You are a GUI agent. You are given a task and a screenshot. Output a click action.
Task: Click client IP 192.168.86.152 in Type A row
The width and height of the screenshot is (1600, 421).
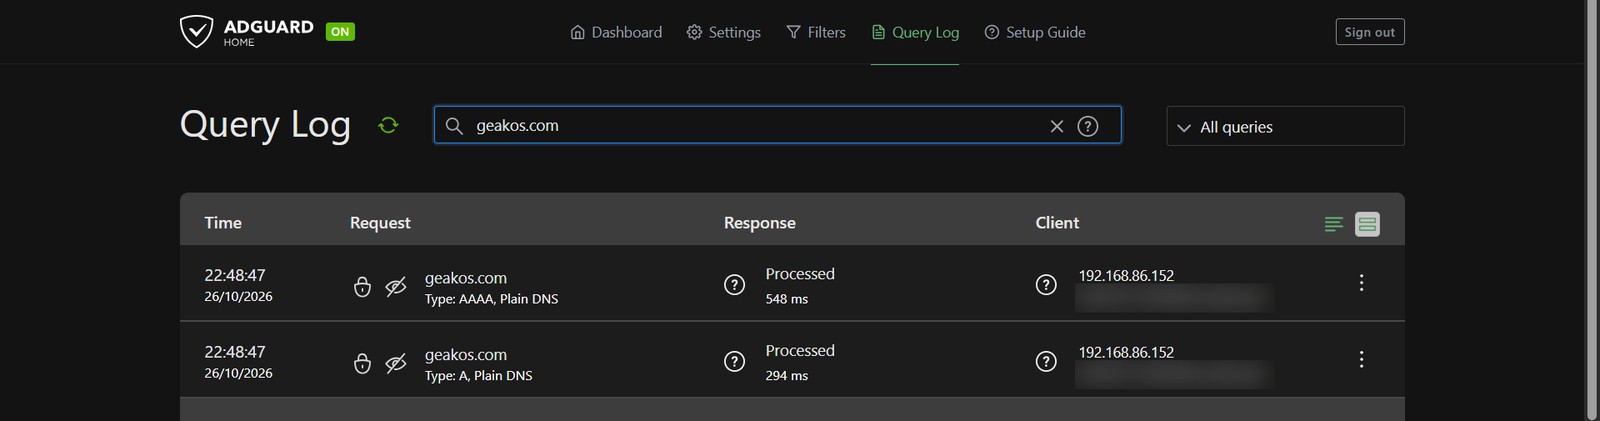pyautogui.click(x=1126, y=353)
